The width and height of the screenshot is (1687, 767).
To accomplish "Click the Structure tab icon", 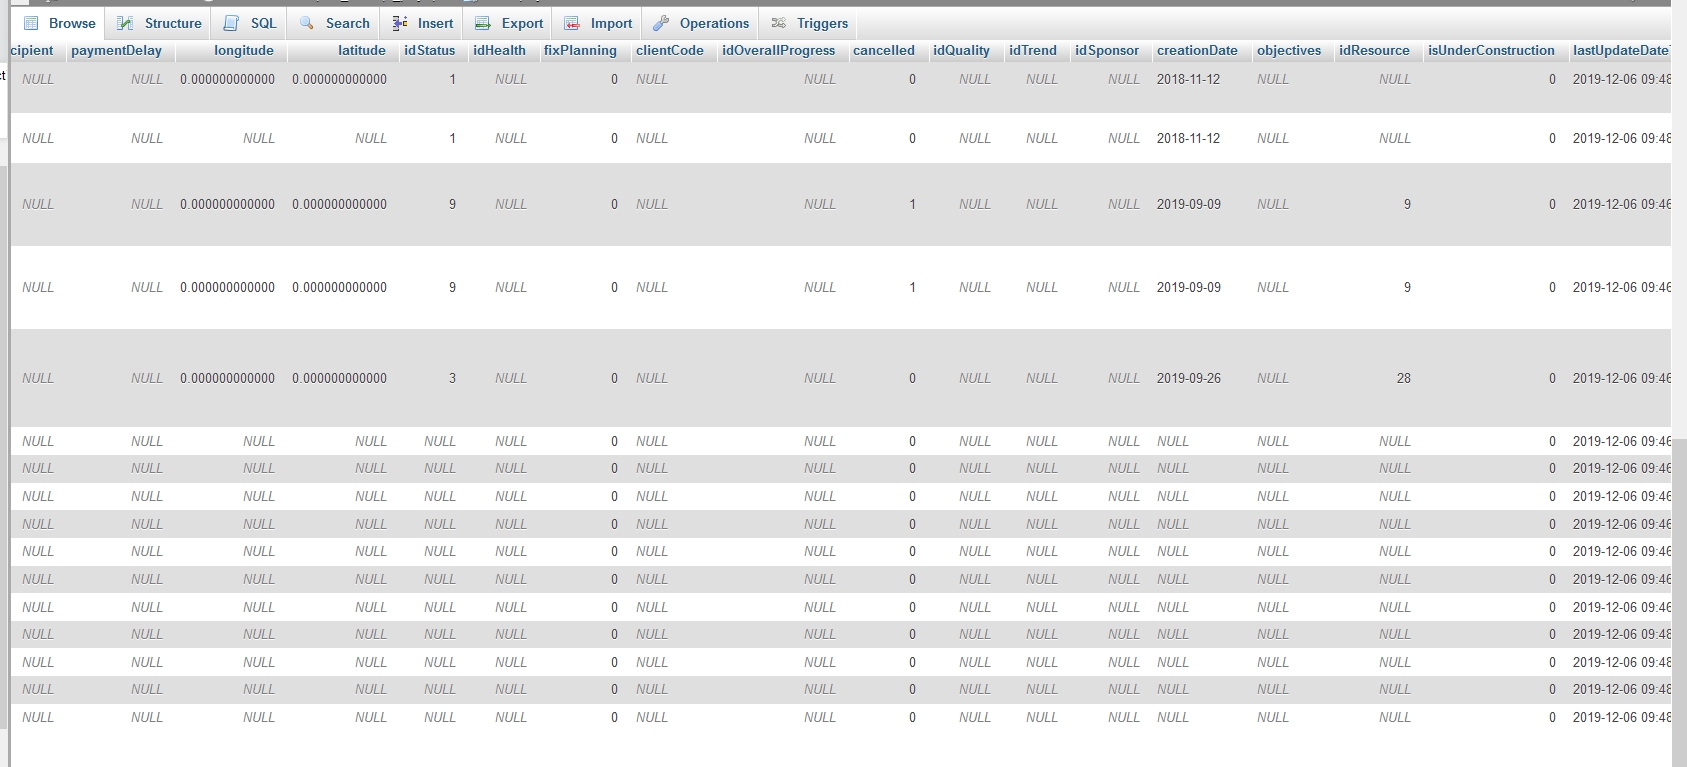I will pyautogui.click(x=125, y=23).
